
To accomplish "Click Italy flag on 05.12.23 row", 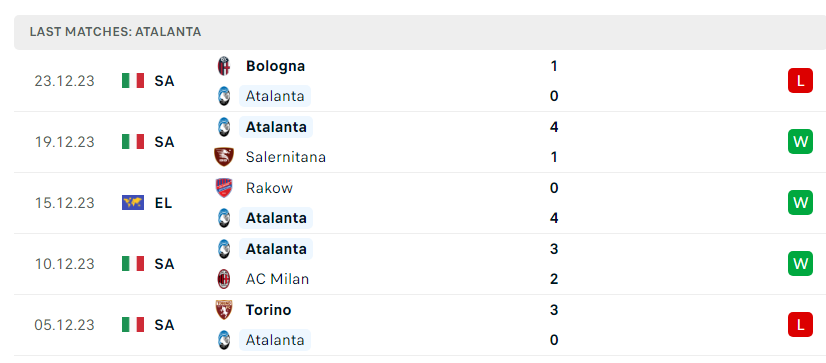I will pyautogui.click(x=133, y=325).
